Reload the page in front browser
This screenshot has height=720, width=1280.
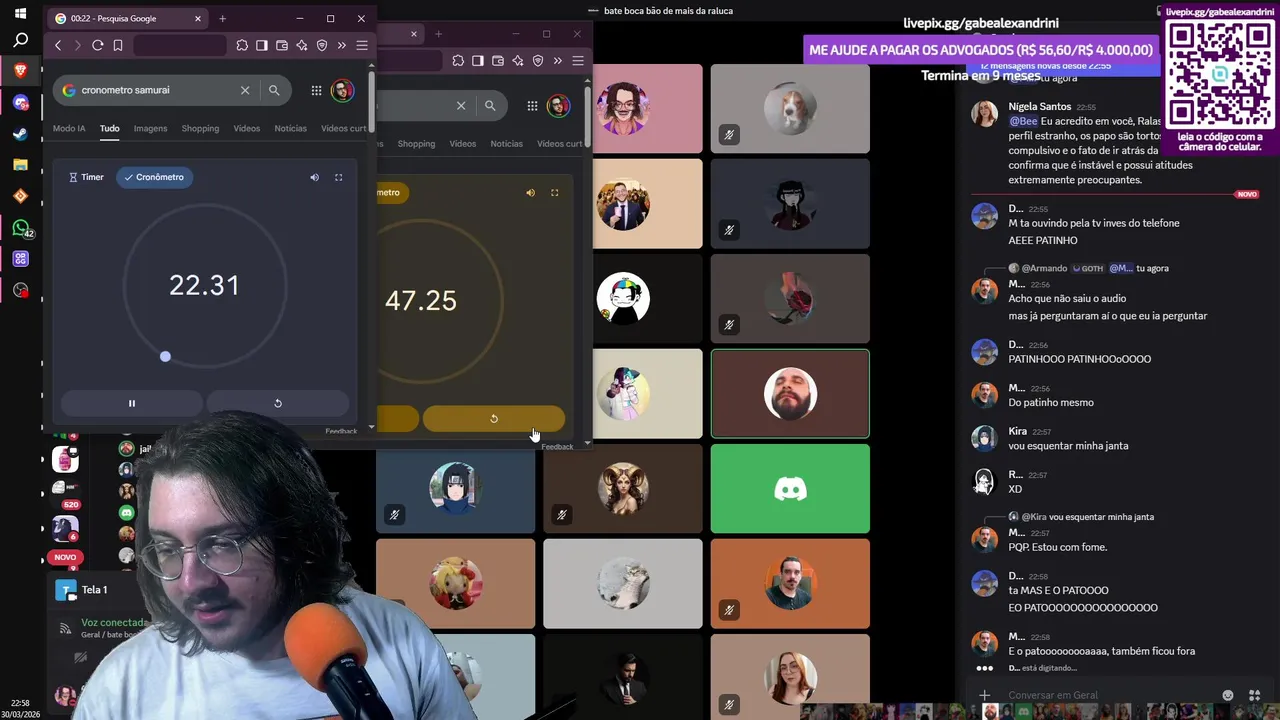pos(98,45)
